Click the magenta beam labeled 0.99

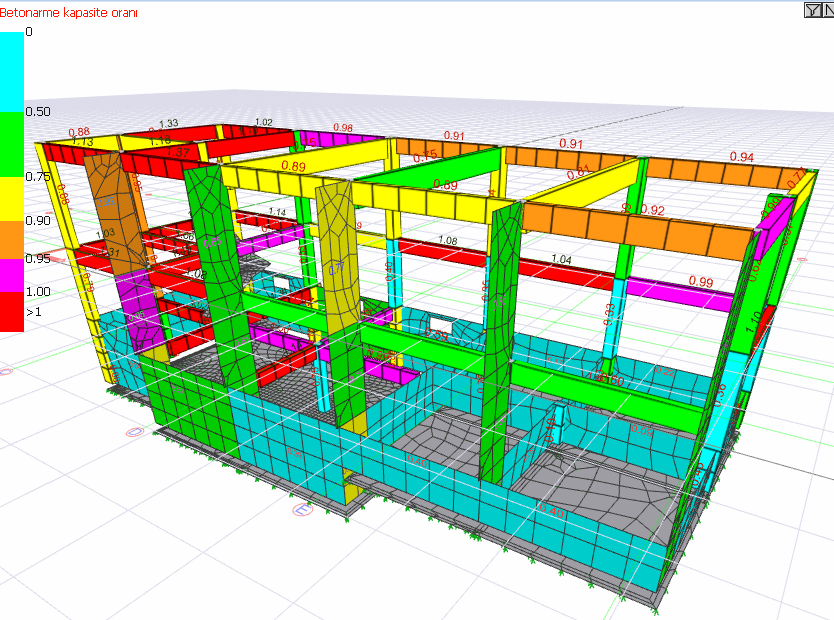[x=690, y=293]
